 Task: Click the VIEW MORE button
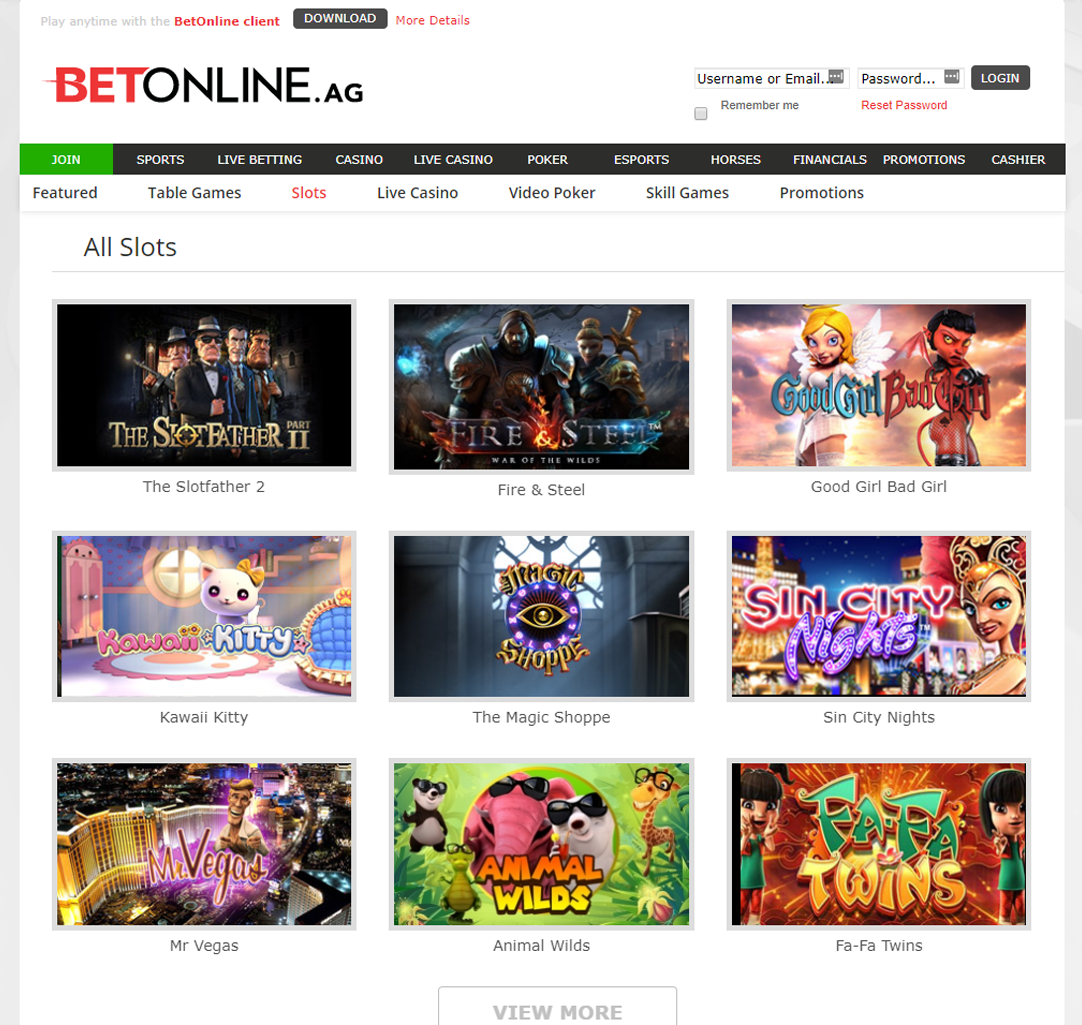(558, 1006)
